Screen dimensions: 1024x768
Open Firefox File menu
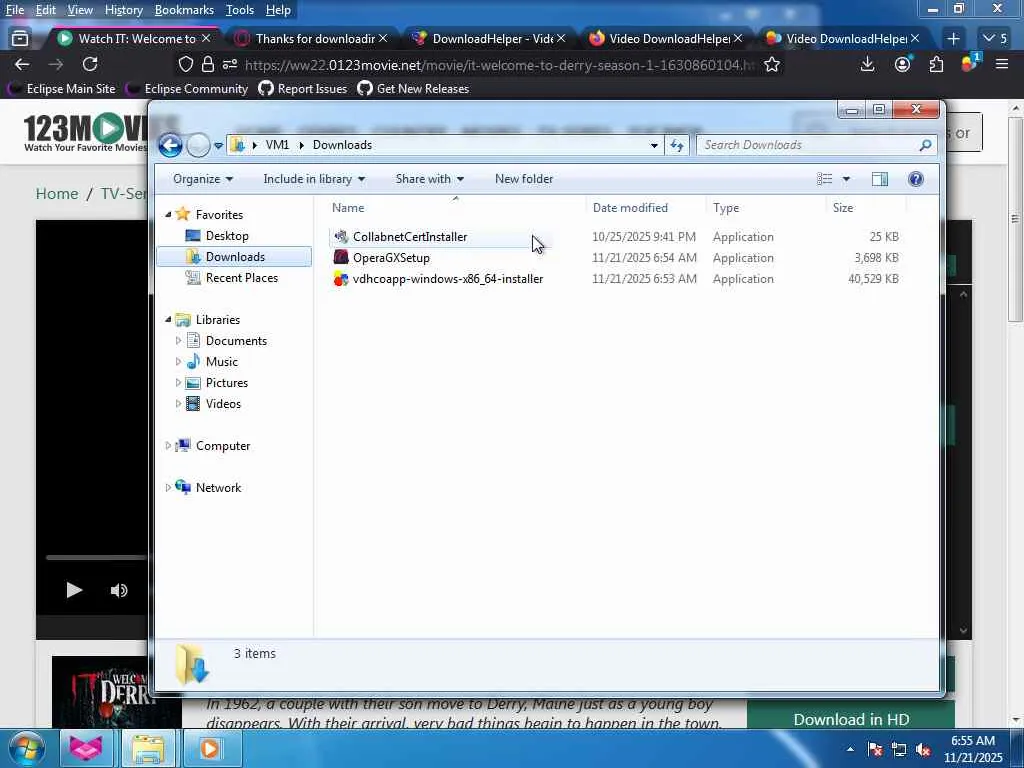15,10
